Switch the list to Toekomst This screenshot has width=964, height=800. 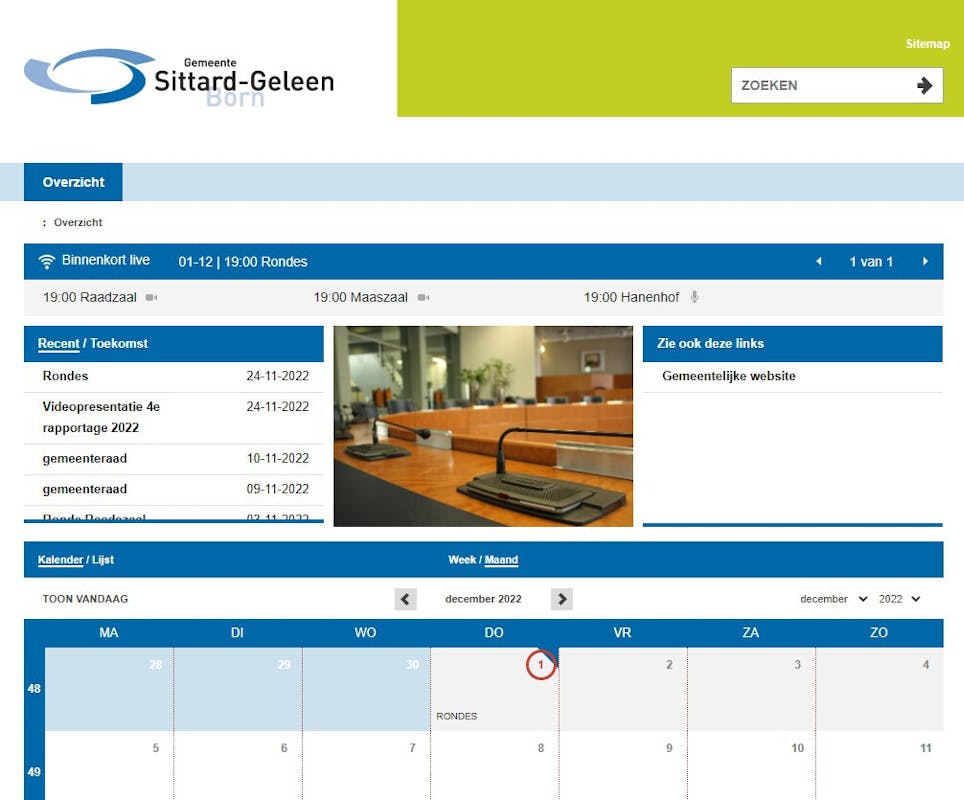click(119, 344)
